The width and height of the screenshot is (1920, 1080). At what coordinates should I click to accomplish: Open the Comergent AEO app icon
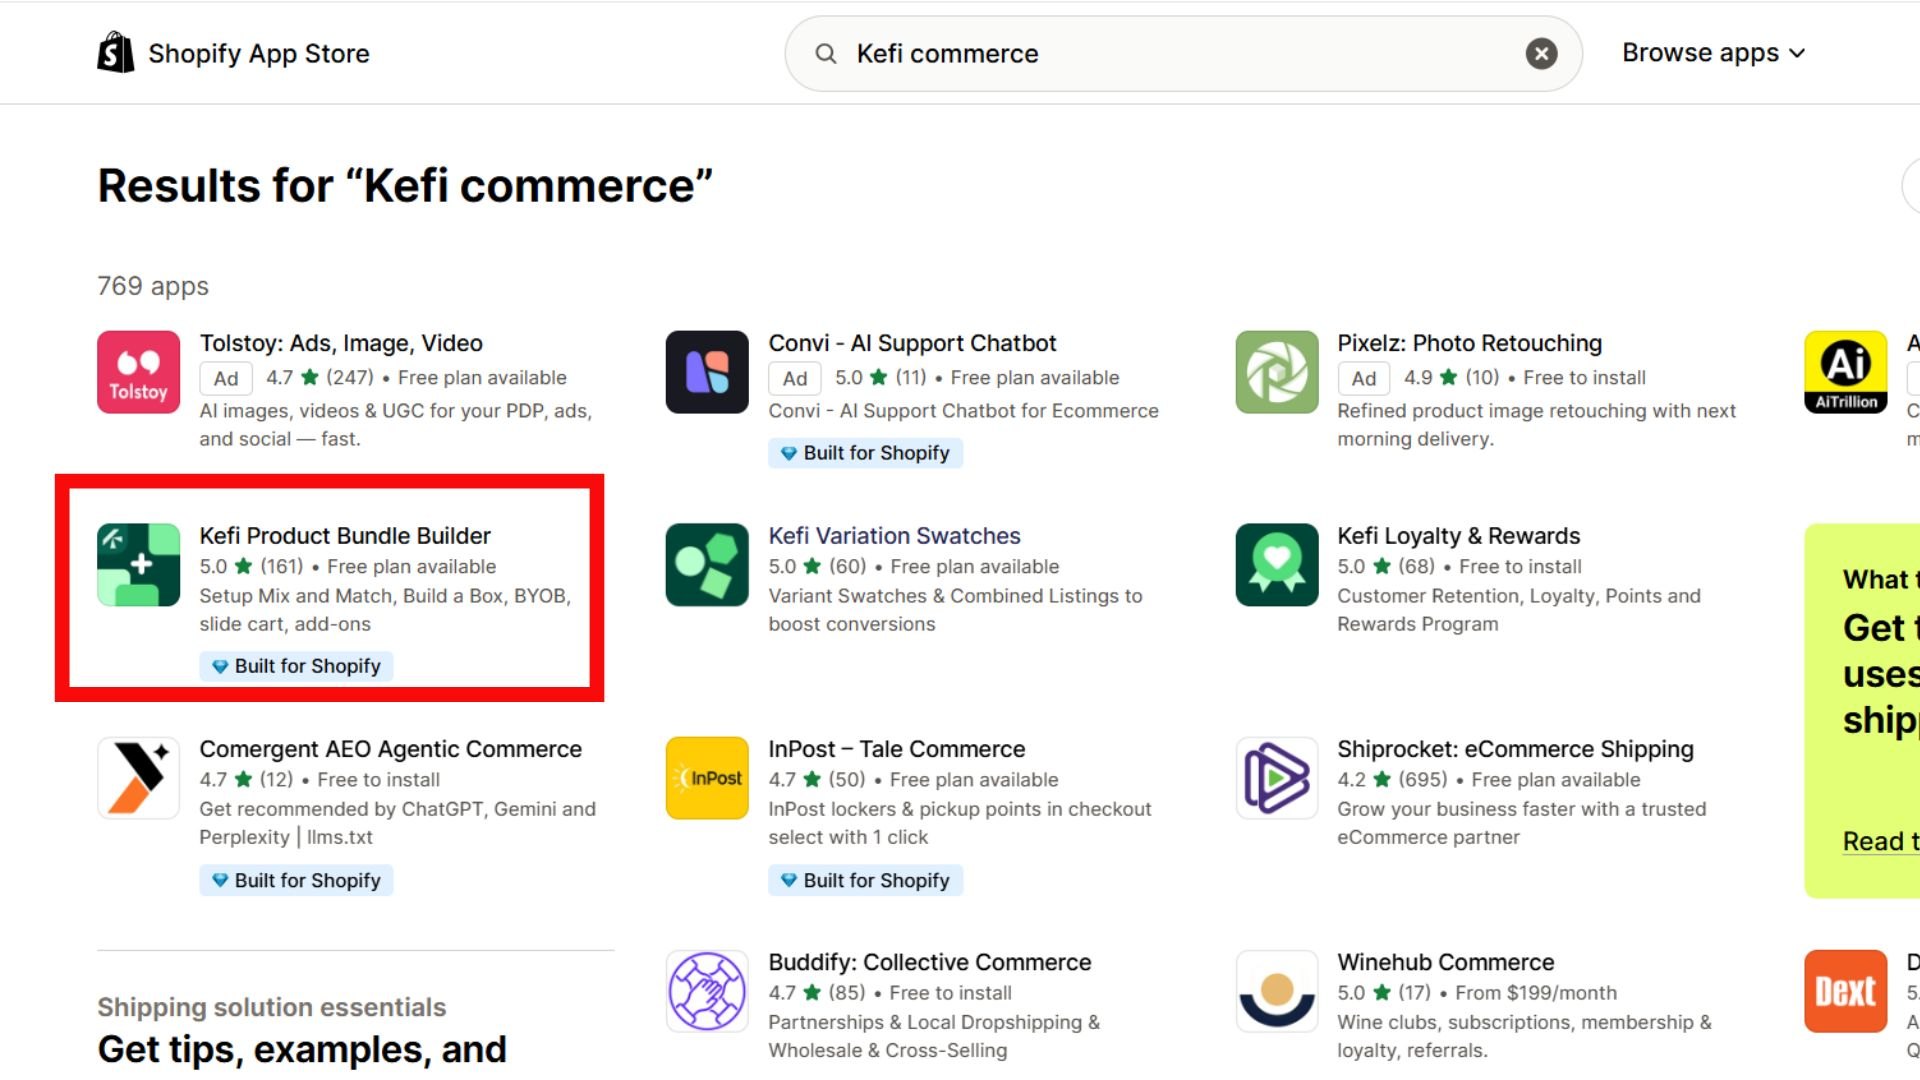click(139, 778)
